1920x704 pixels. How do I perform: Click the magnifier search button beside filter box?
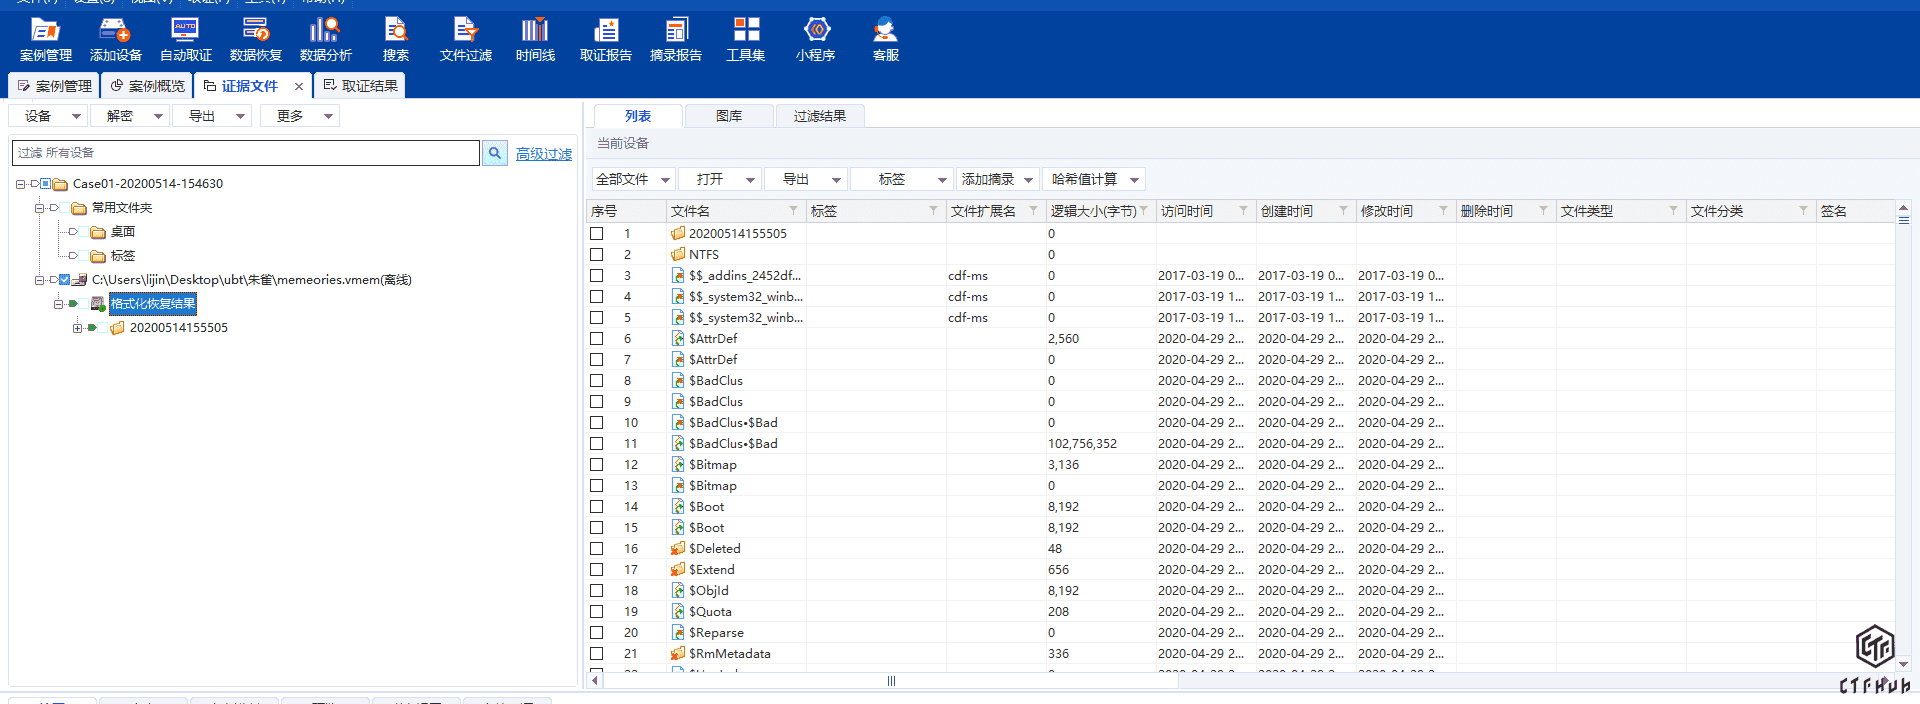point(495,153)
